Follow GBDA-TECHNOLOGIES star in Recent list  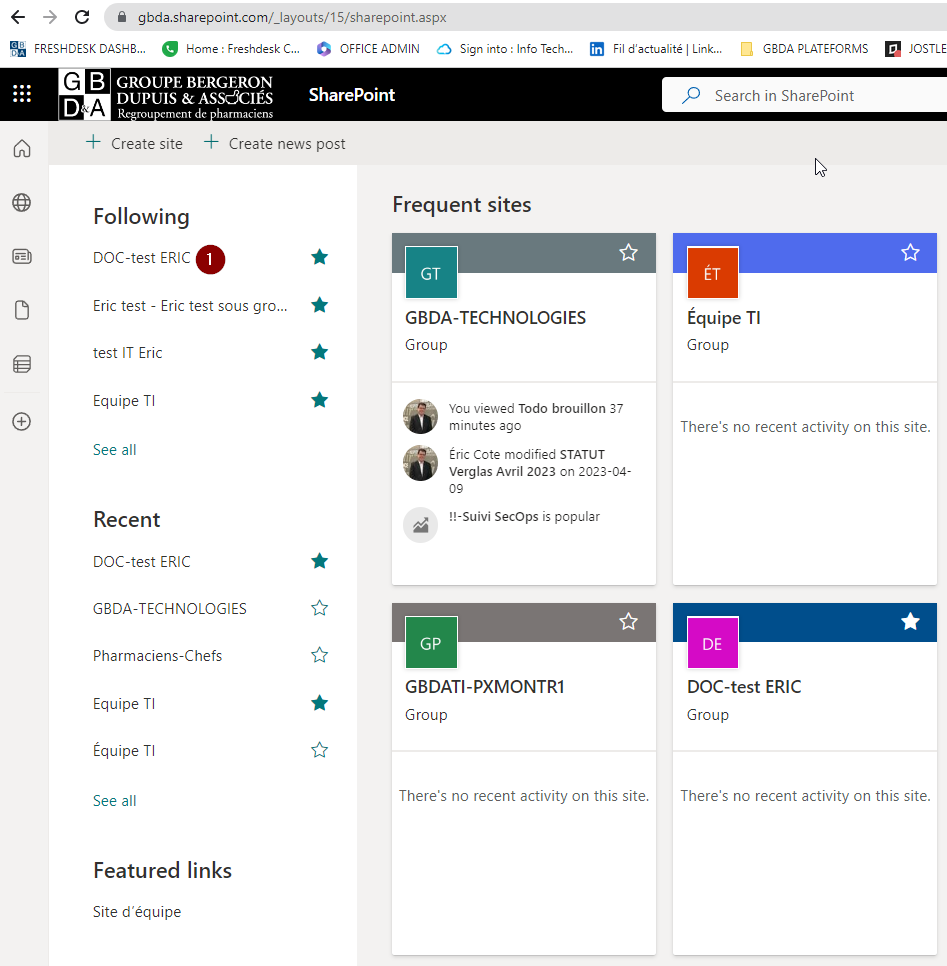(319, 608)
